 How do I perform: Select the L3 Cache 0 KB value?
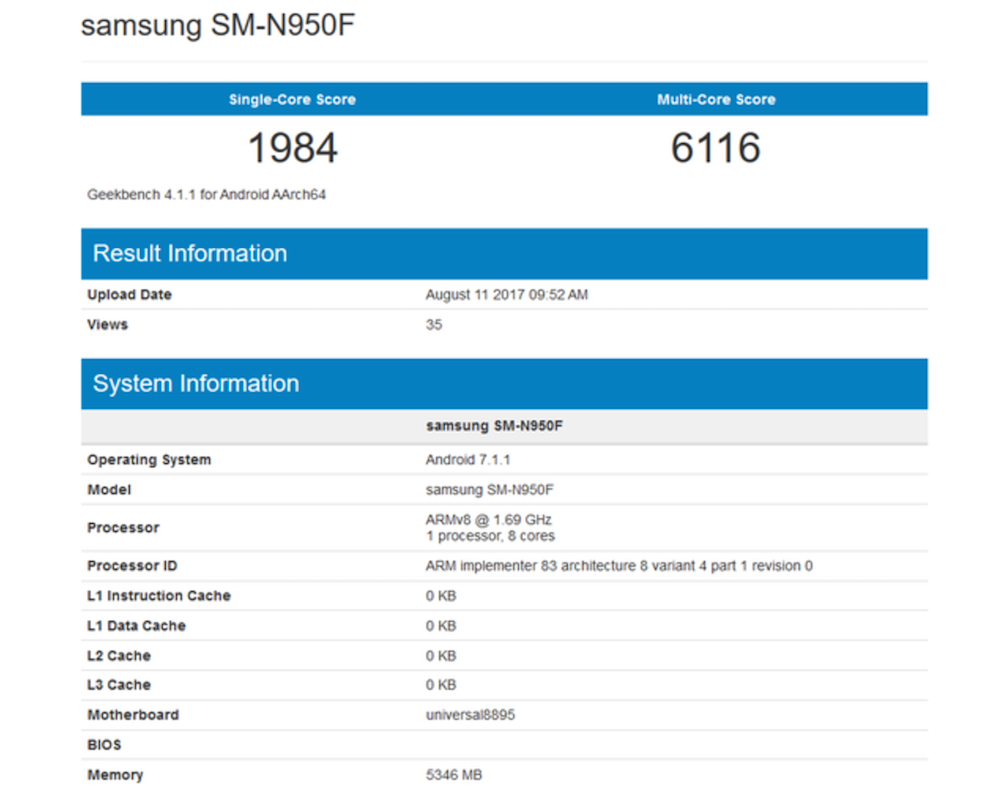(441, 685)
